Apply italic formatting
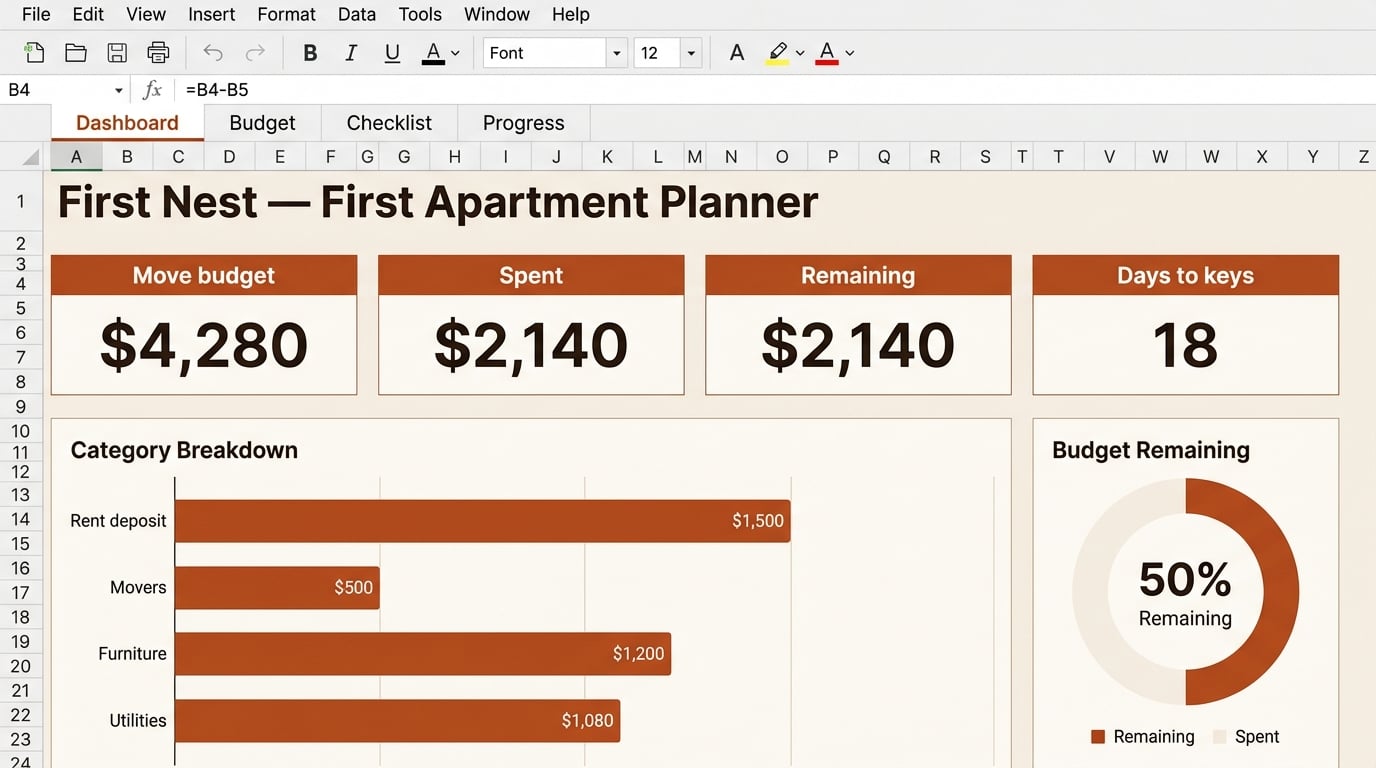The height and width of the screenshot is (768, 1376). [x=351, y=53]
